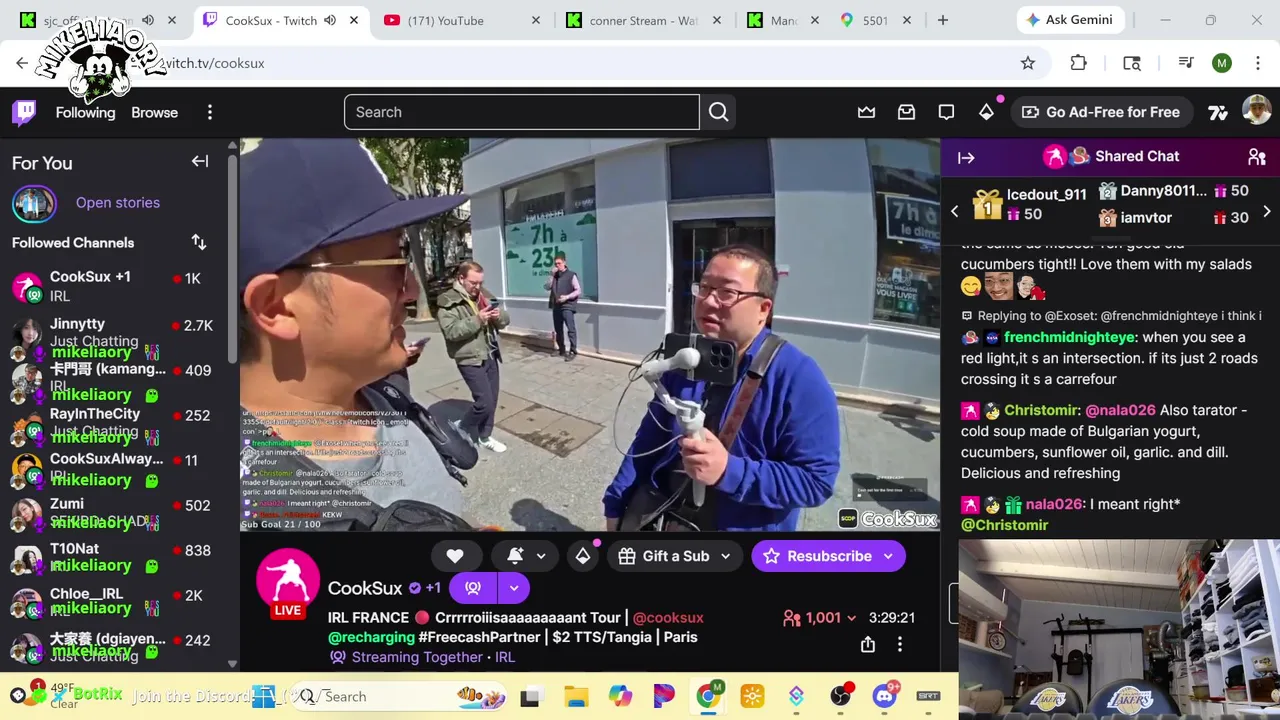This screenshot has width=1280, height=720.
Task: Toggle notifications bell for CookSux
Action: tap(515, 556)
